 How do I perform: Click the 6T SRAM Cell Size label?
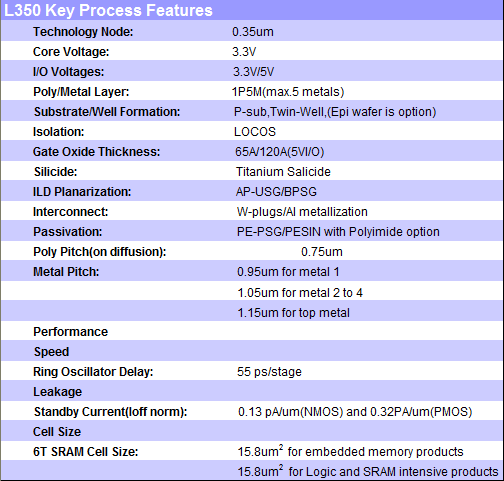click(86, 452)
